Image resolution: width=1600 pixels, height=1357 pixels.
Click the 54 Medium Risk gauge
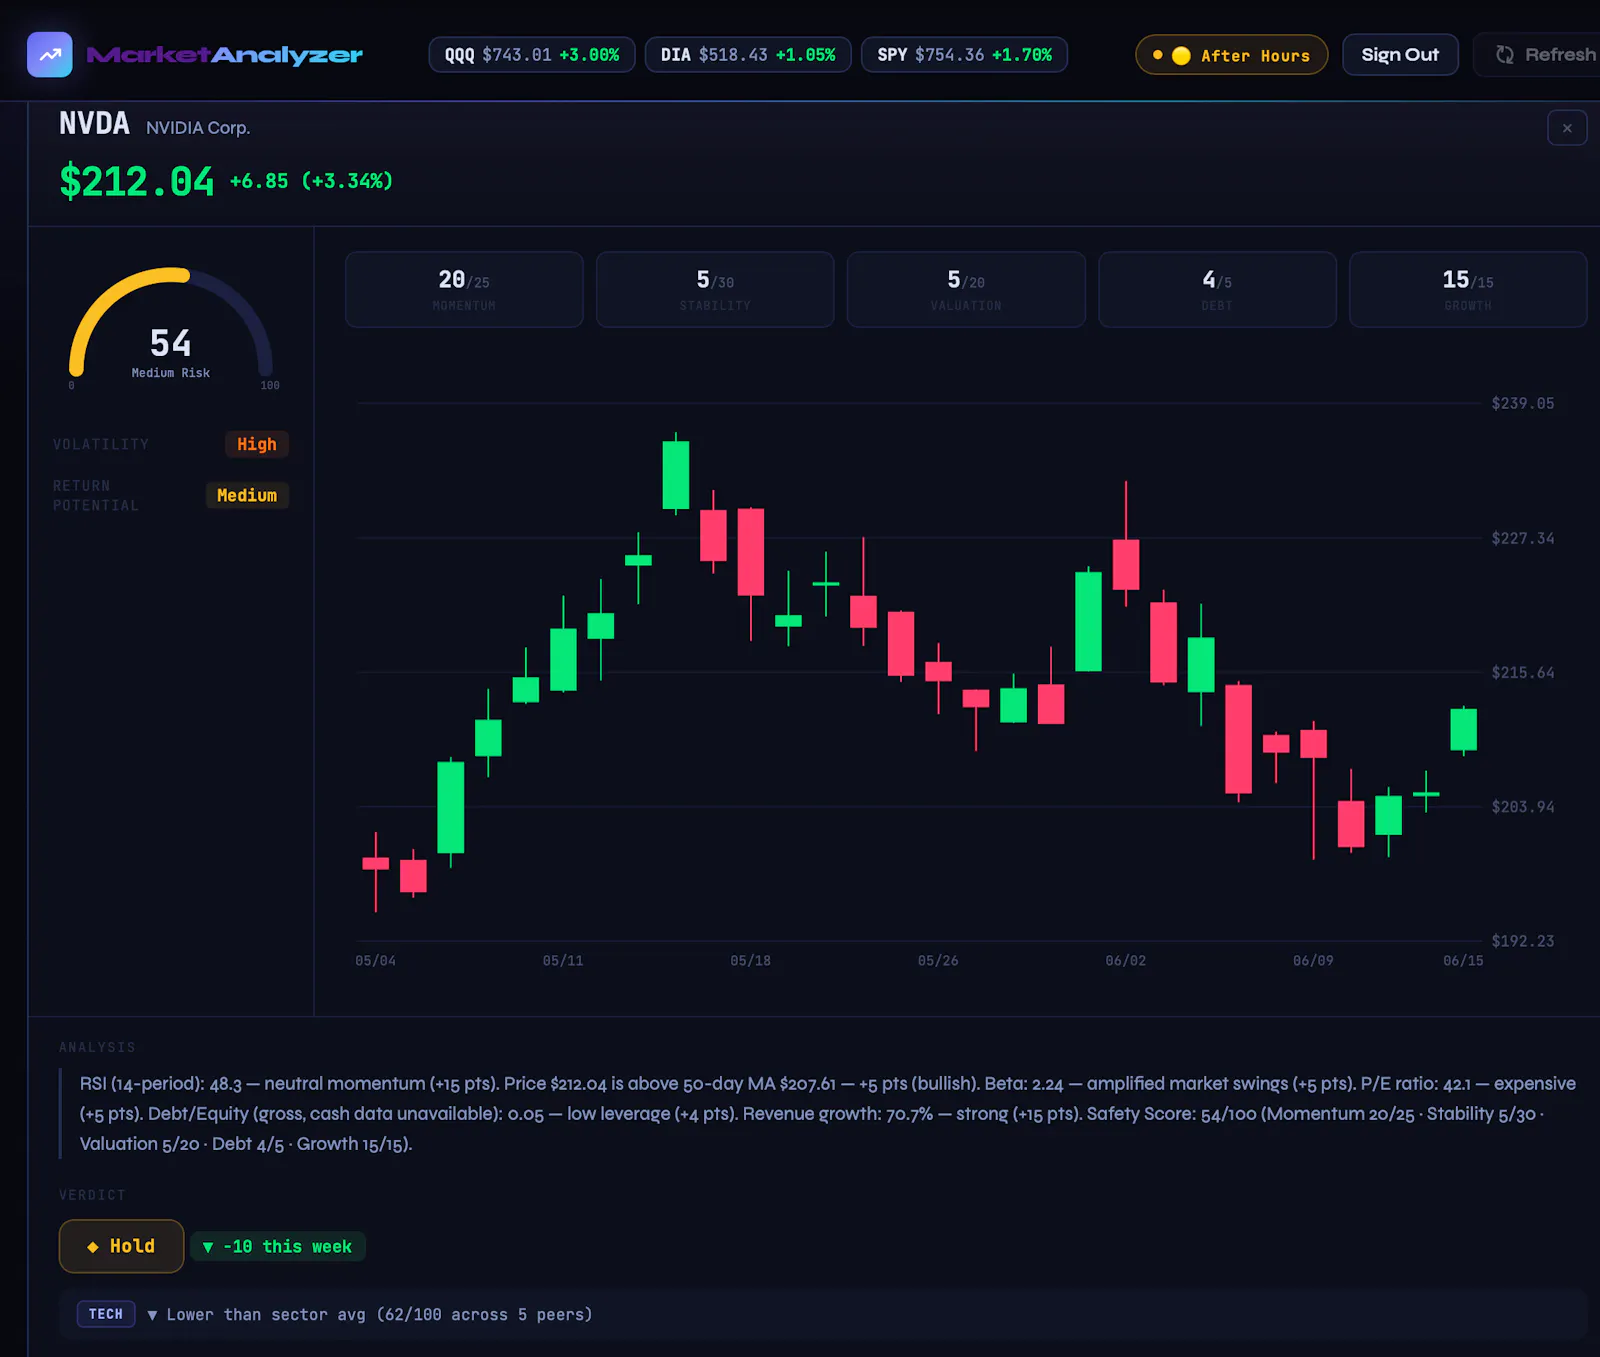click(171, 330)
